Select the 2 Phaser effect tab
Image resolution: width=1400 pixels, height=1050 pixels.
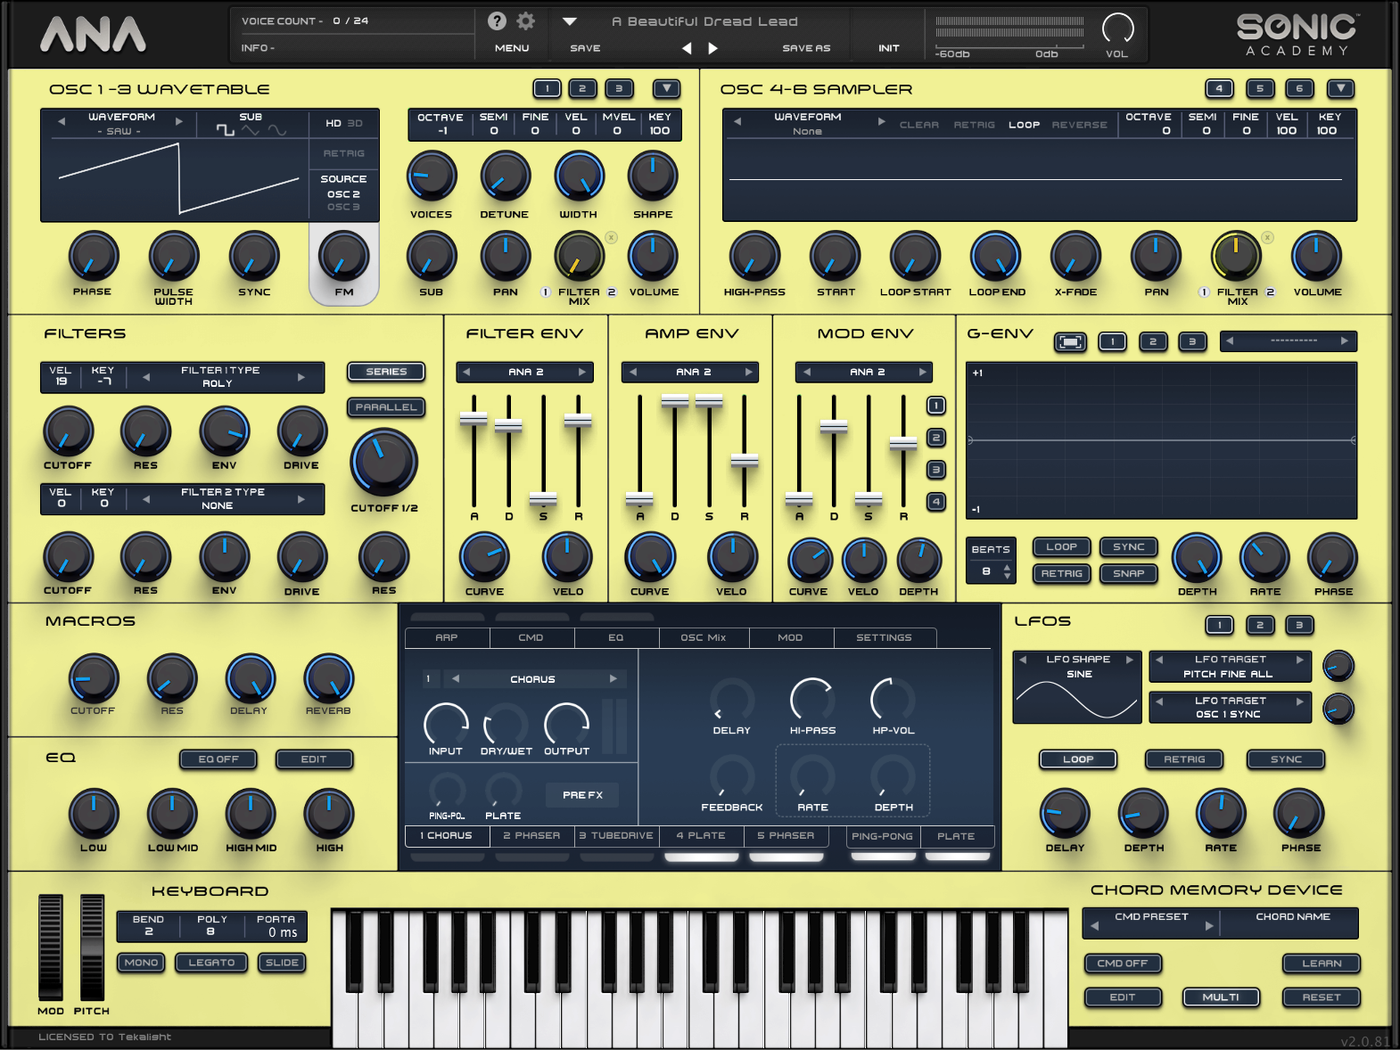532,836
